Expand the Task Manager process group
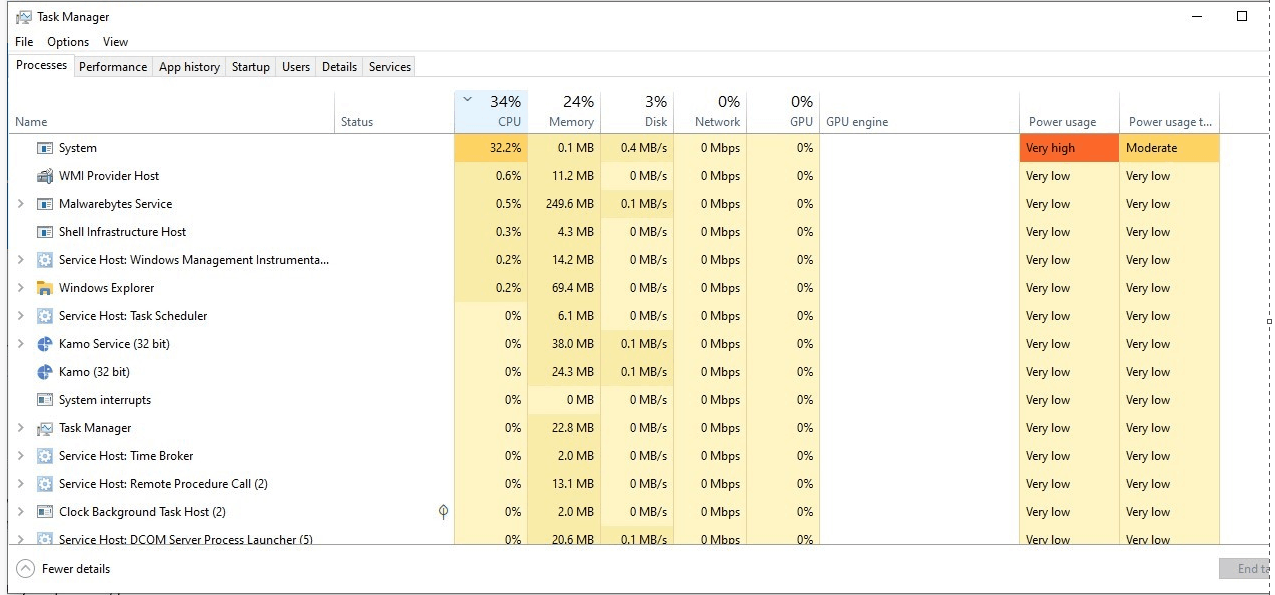The width and height of the screenshot is (1275, 595). [x=20, y=428]
